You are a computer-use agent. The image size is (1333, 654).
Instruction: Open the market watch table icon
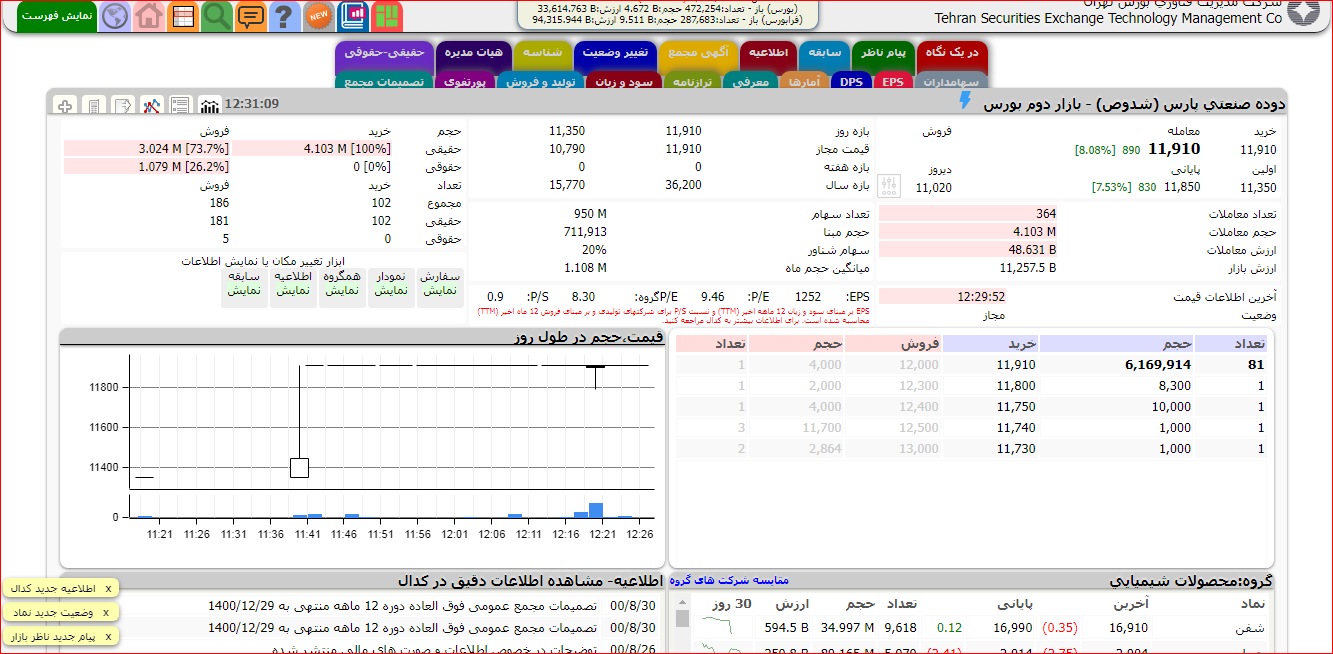pyautogui.click(x=183, y=16)
